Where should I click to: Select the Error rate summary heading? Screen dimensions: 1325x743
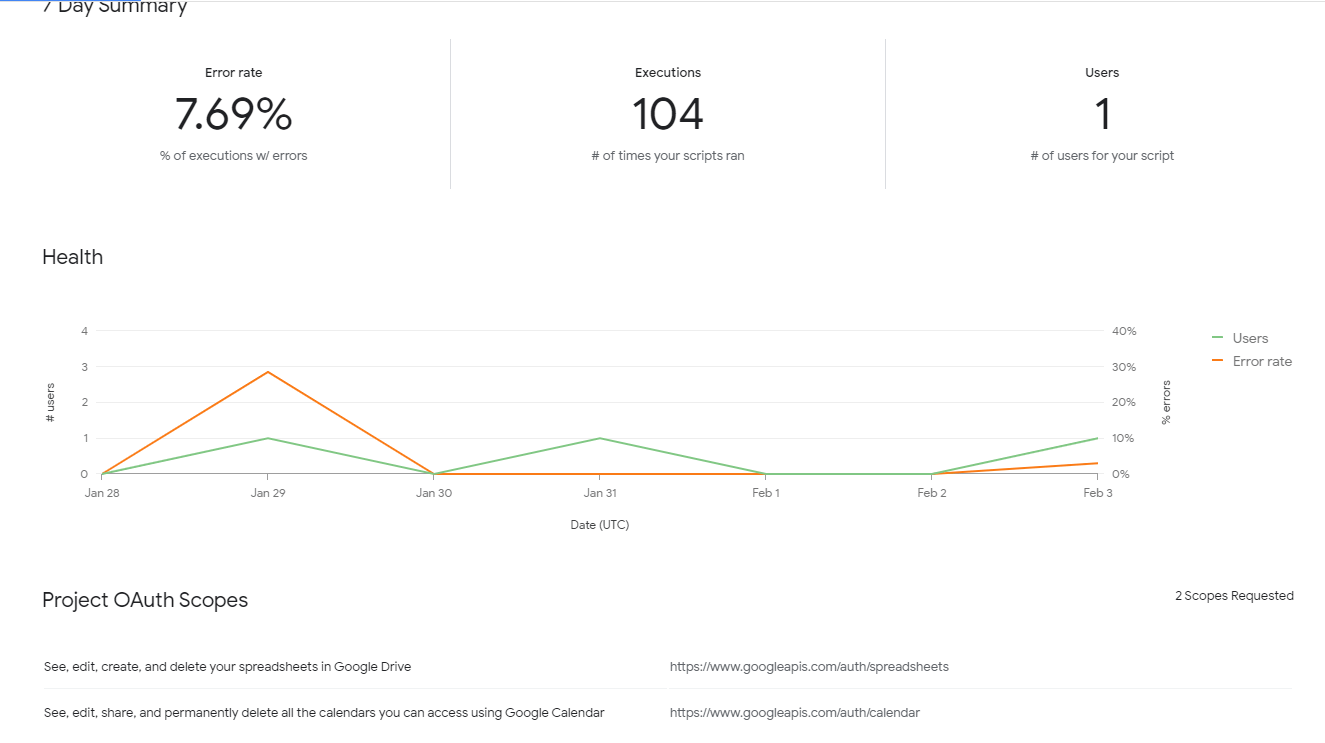(x=233, y=73)
